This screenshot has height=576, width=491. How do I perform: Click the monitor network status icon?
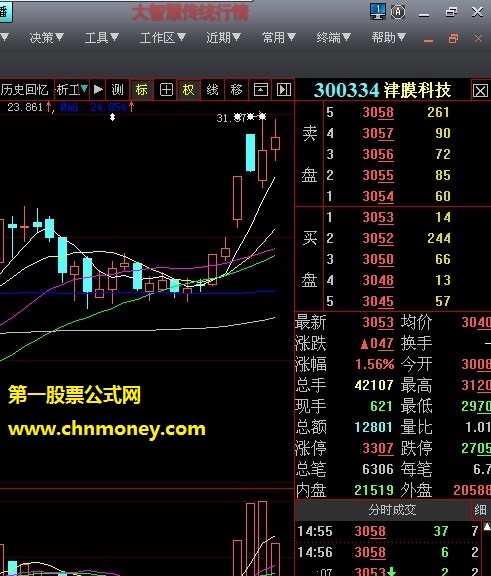click(378, 12)
